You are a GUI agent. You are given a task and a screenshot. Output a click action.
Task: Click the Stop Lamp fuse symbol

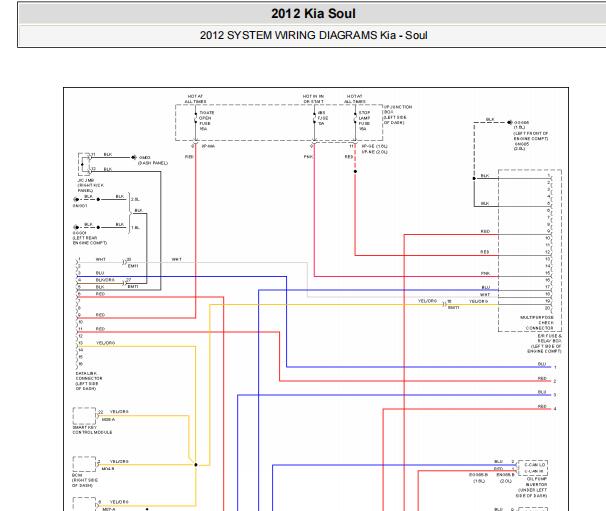(355, 120)
